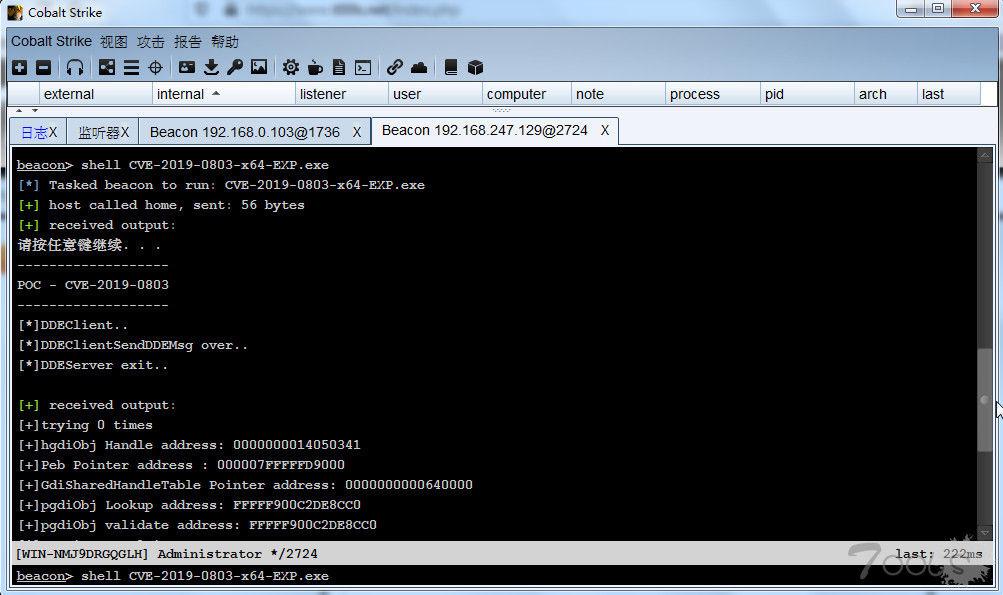
Task: Switch to session table view
Action: click(x=131, y=67)
